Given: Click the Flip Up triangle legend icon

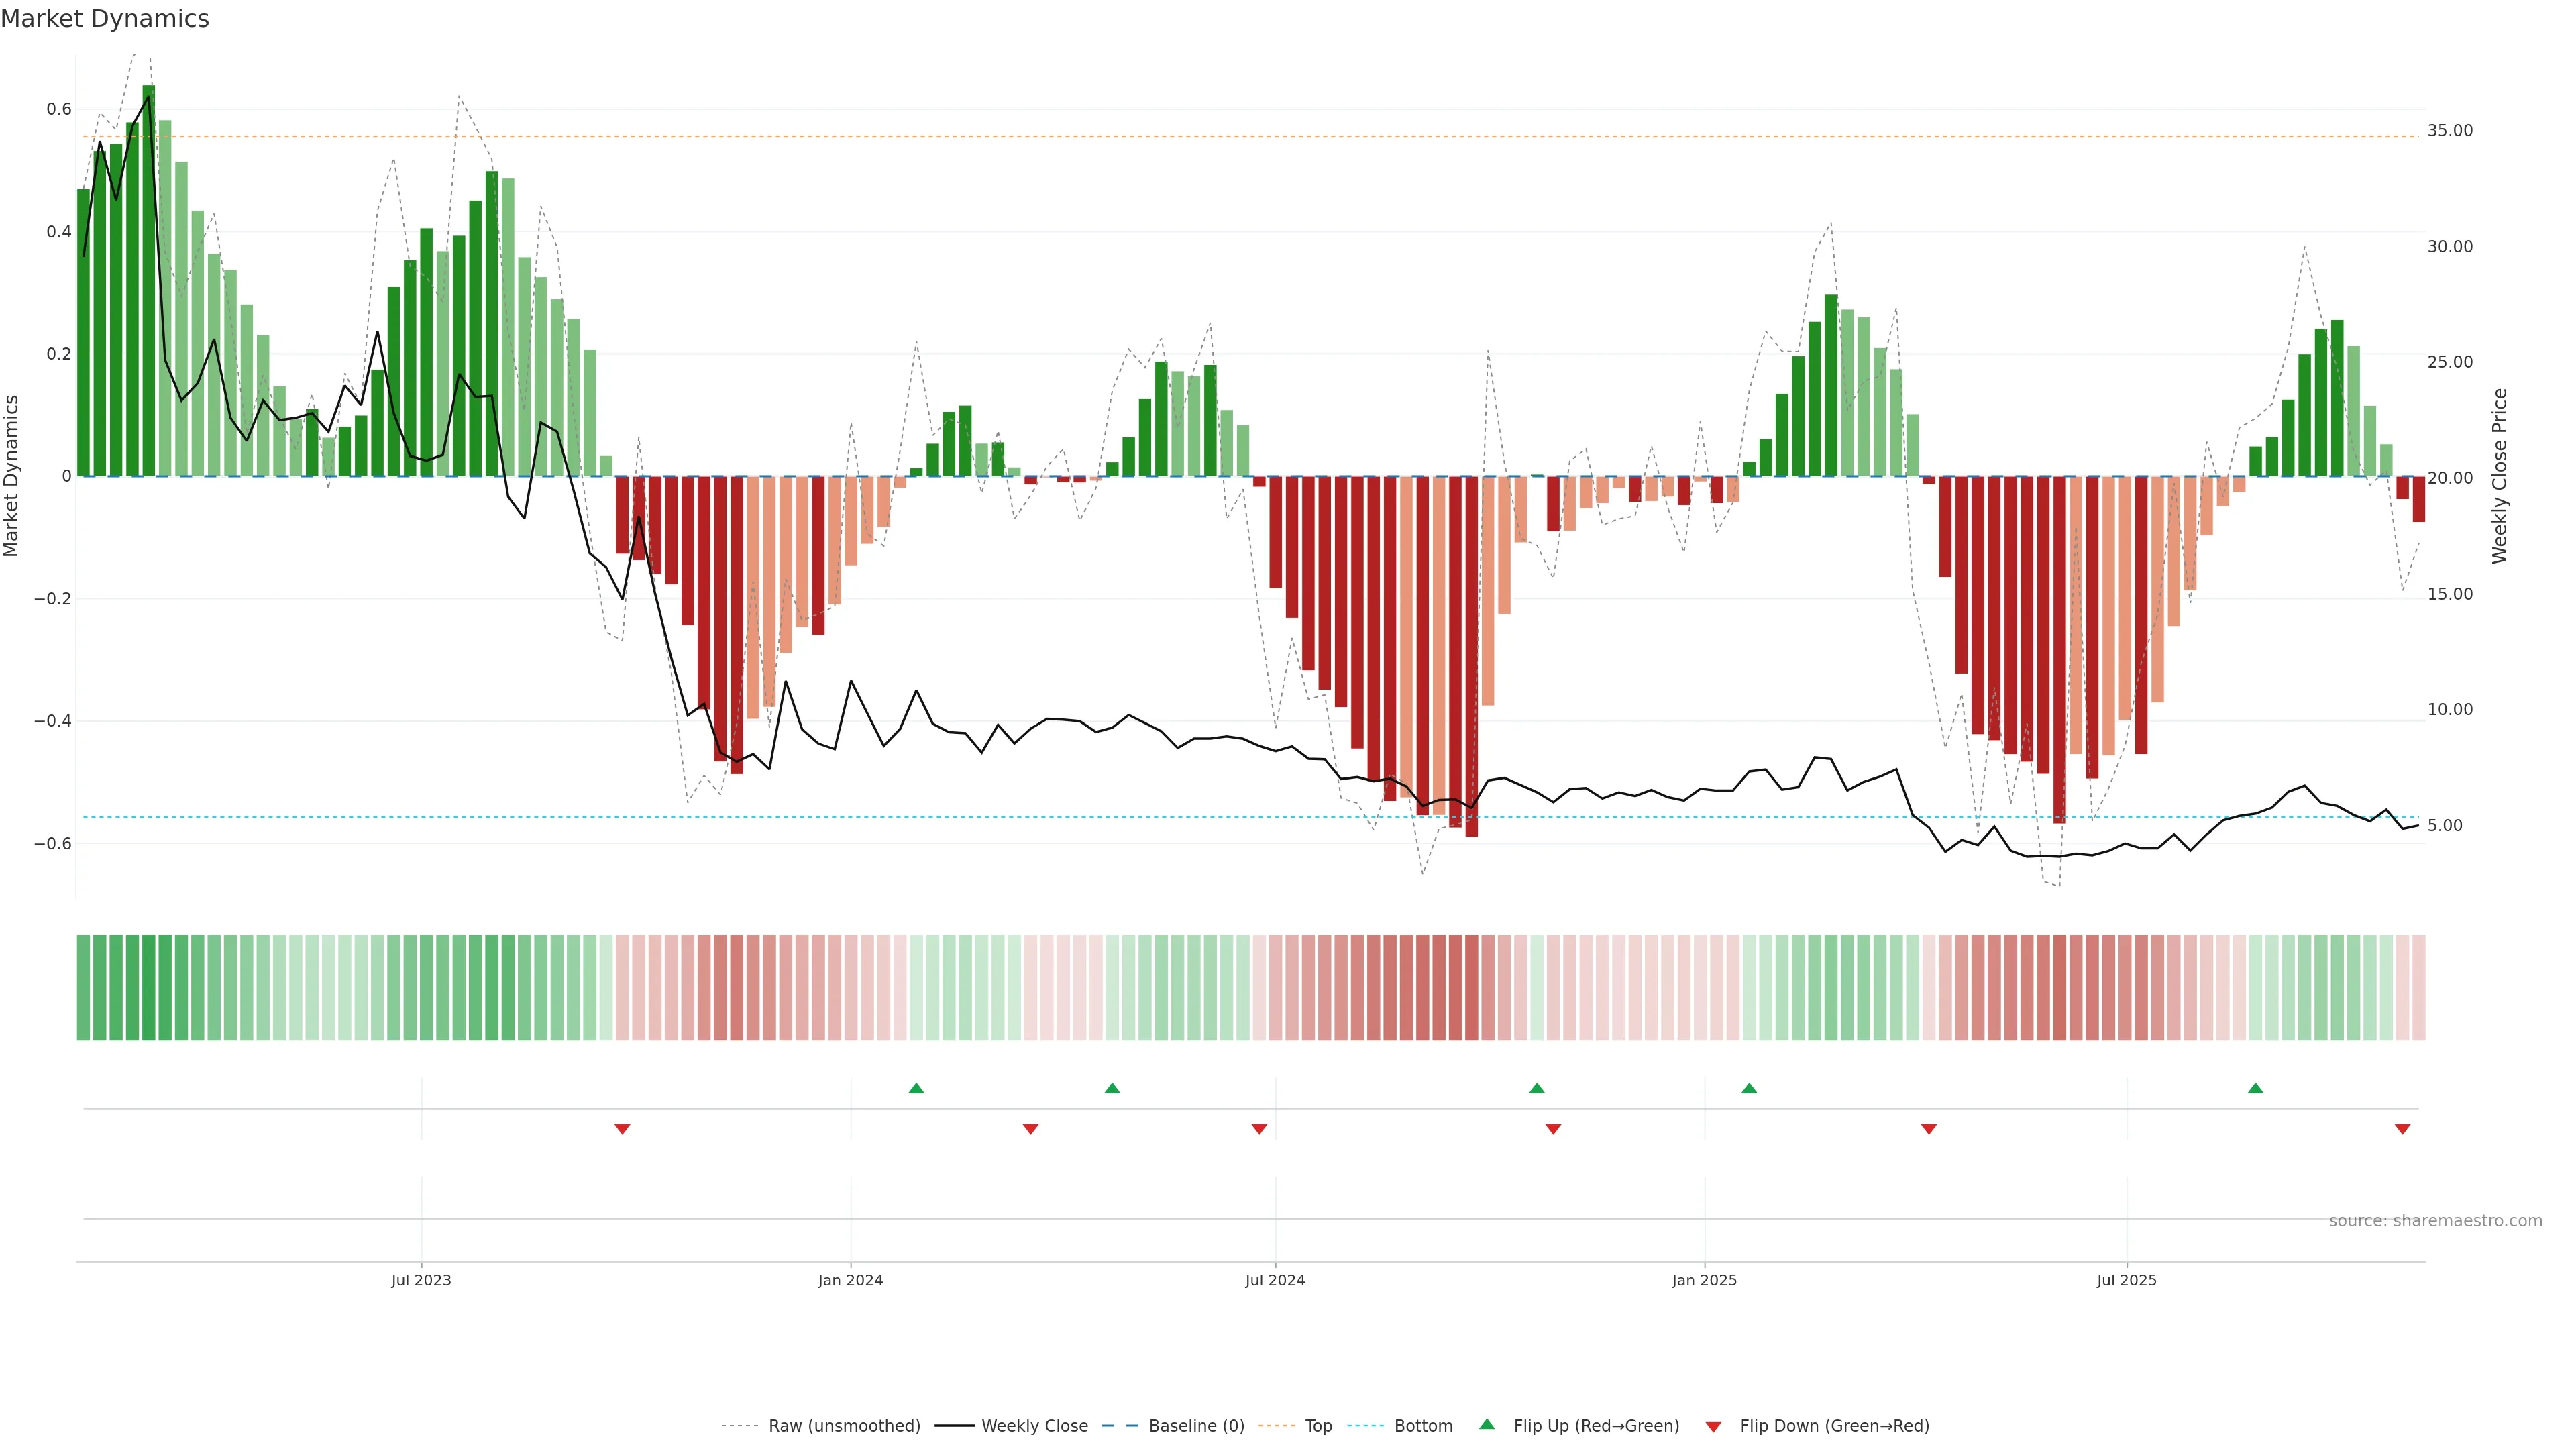Looking at the screenshot, I should click(x=1487, y=1424).
